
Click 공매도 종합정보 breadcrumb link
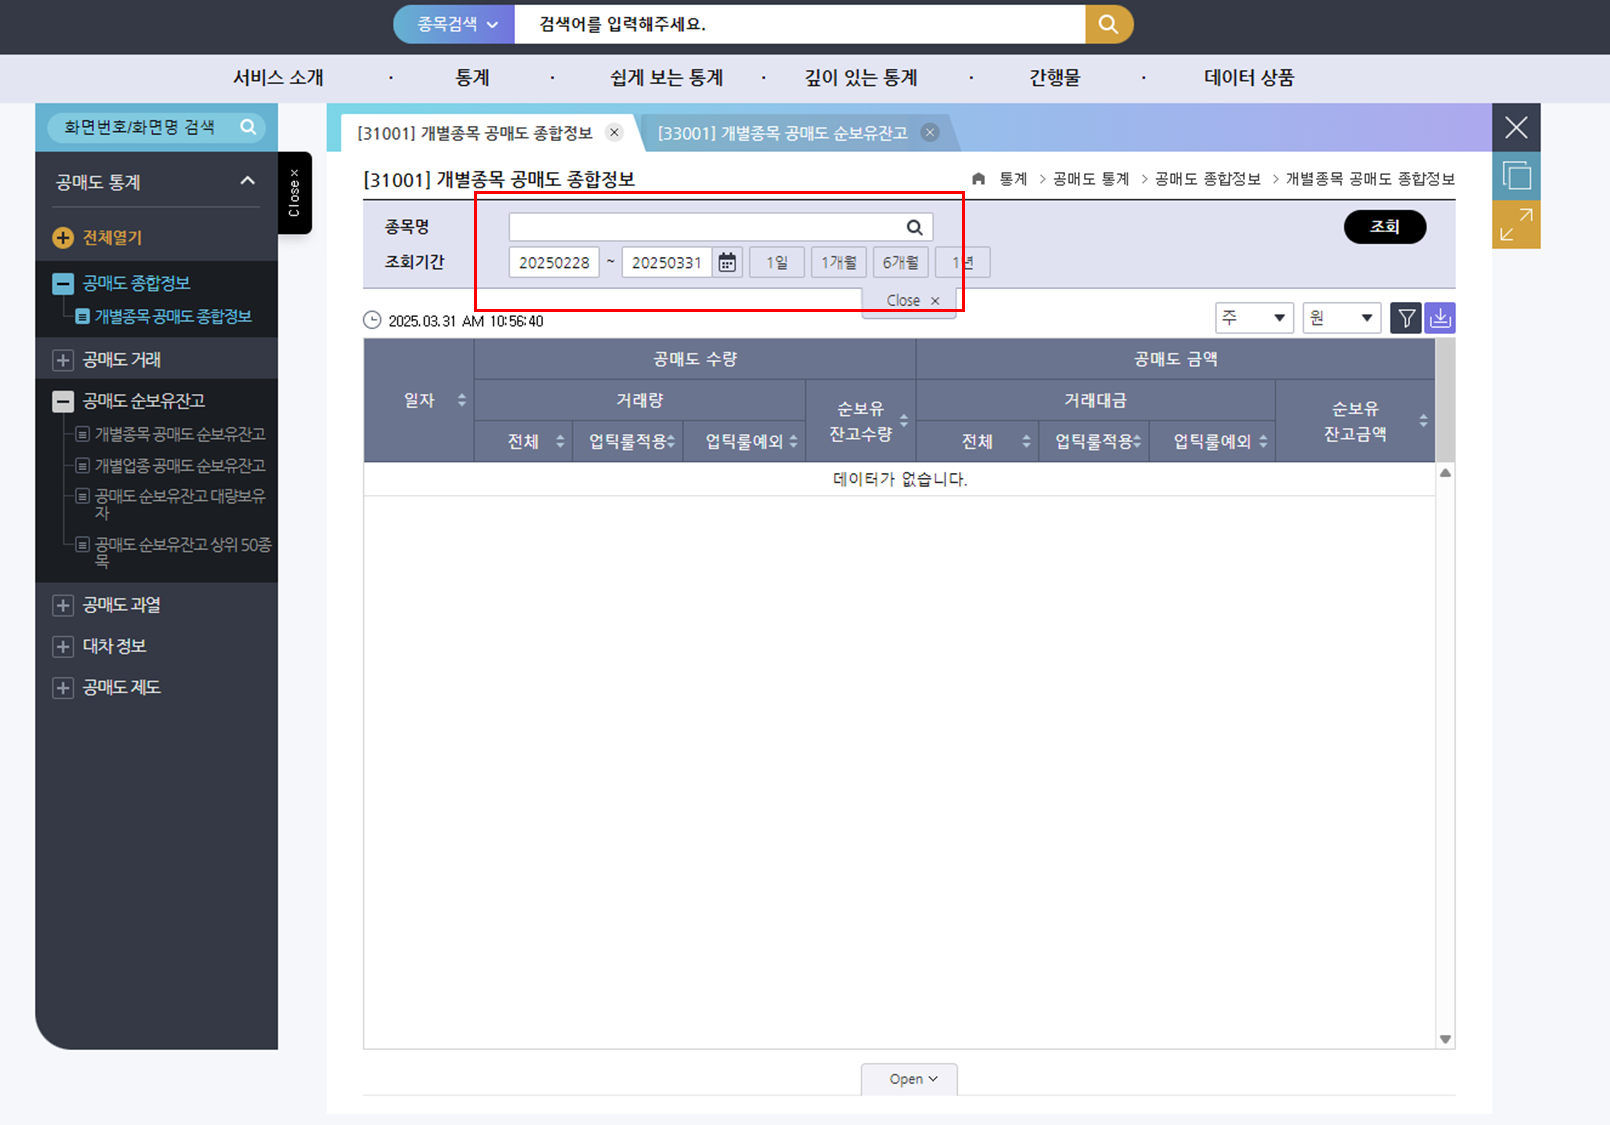(x=1208, y=178)
